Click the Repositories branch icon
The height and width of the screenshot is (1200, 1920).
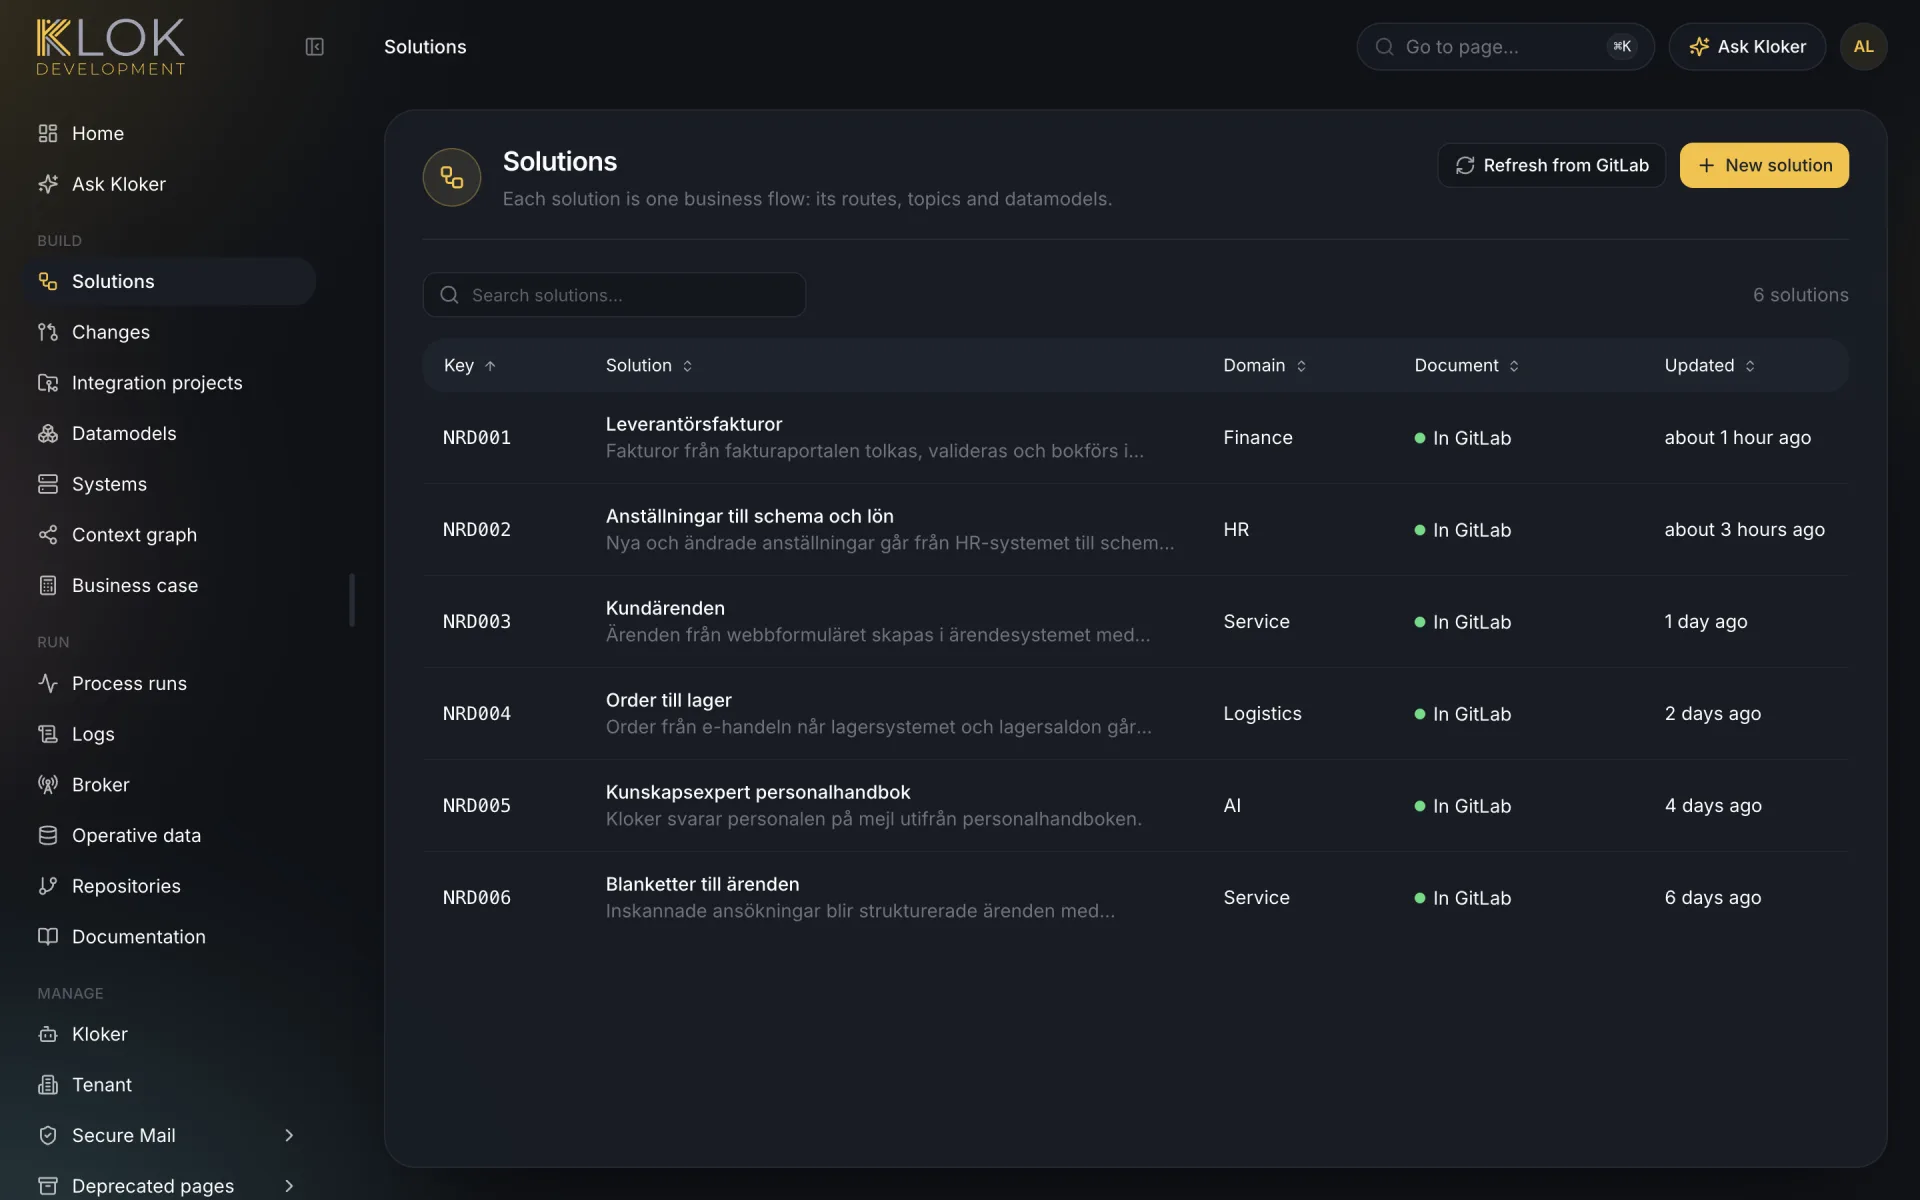[x=47, y=886]
